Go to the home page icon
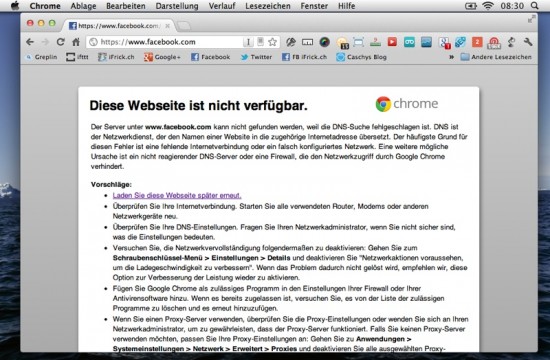Image resolution: width=550 pixels, height=360 pixels. pos(76,42)
